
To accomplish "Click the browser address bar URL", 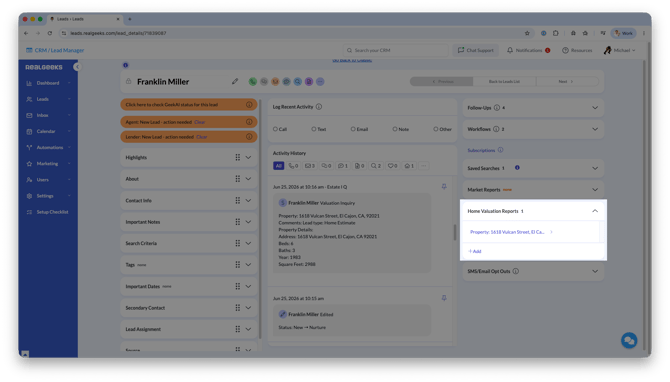I will 118,33.
